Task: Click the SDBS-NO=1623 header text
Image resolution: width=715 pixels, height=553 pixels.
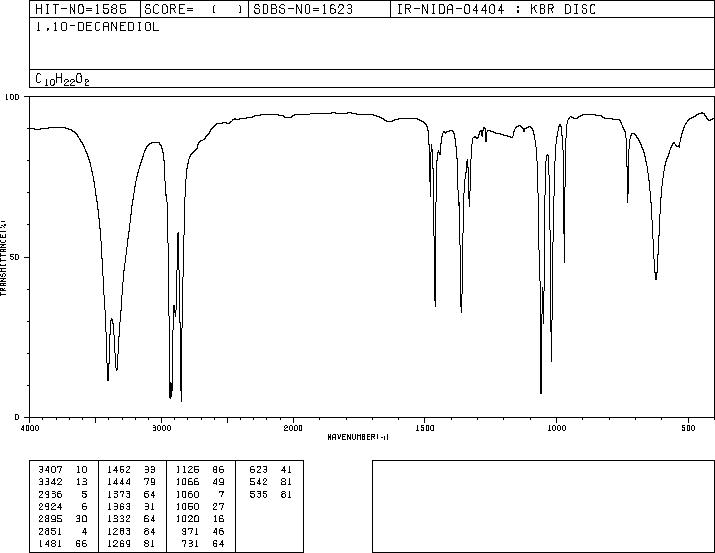Action: pos(303,10)
